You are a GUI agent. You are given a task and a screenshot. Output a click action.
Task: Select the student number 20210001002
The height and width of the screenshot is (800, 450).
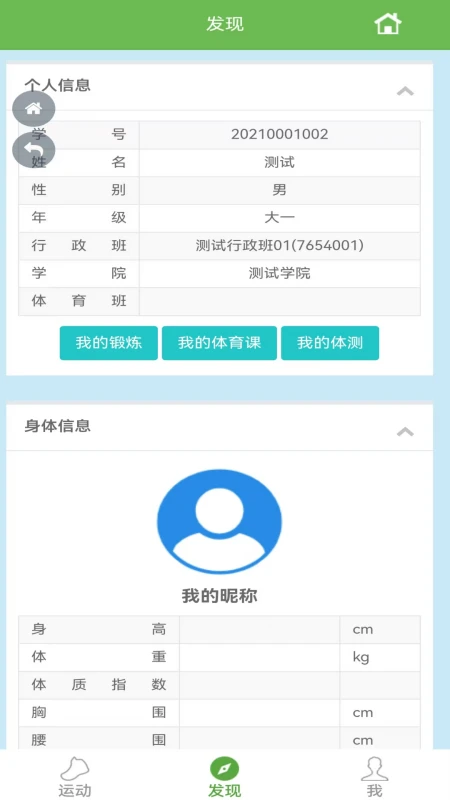(x=280, y=135)
